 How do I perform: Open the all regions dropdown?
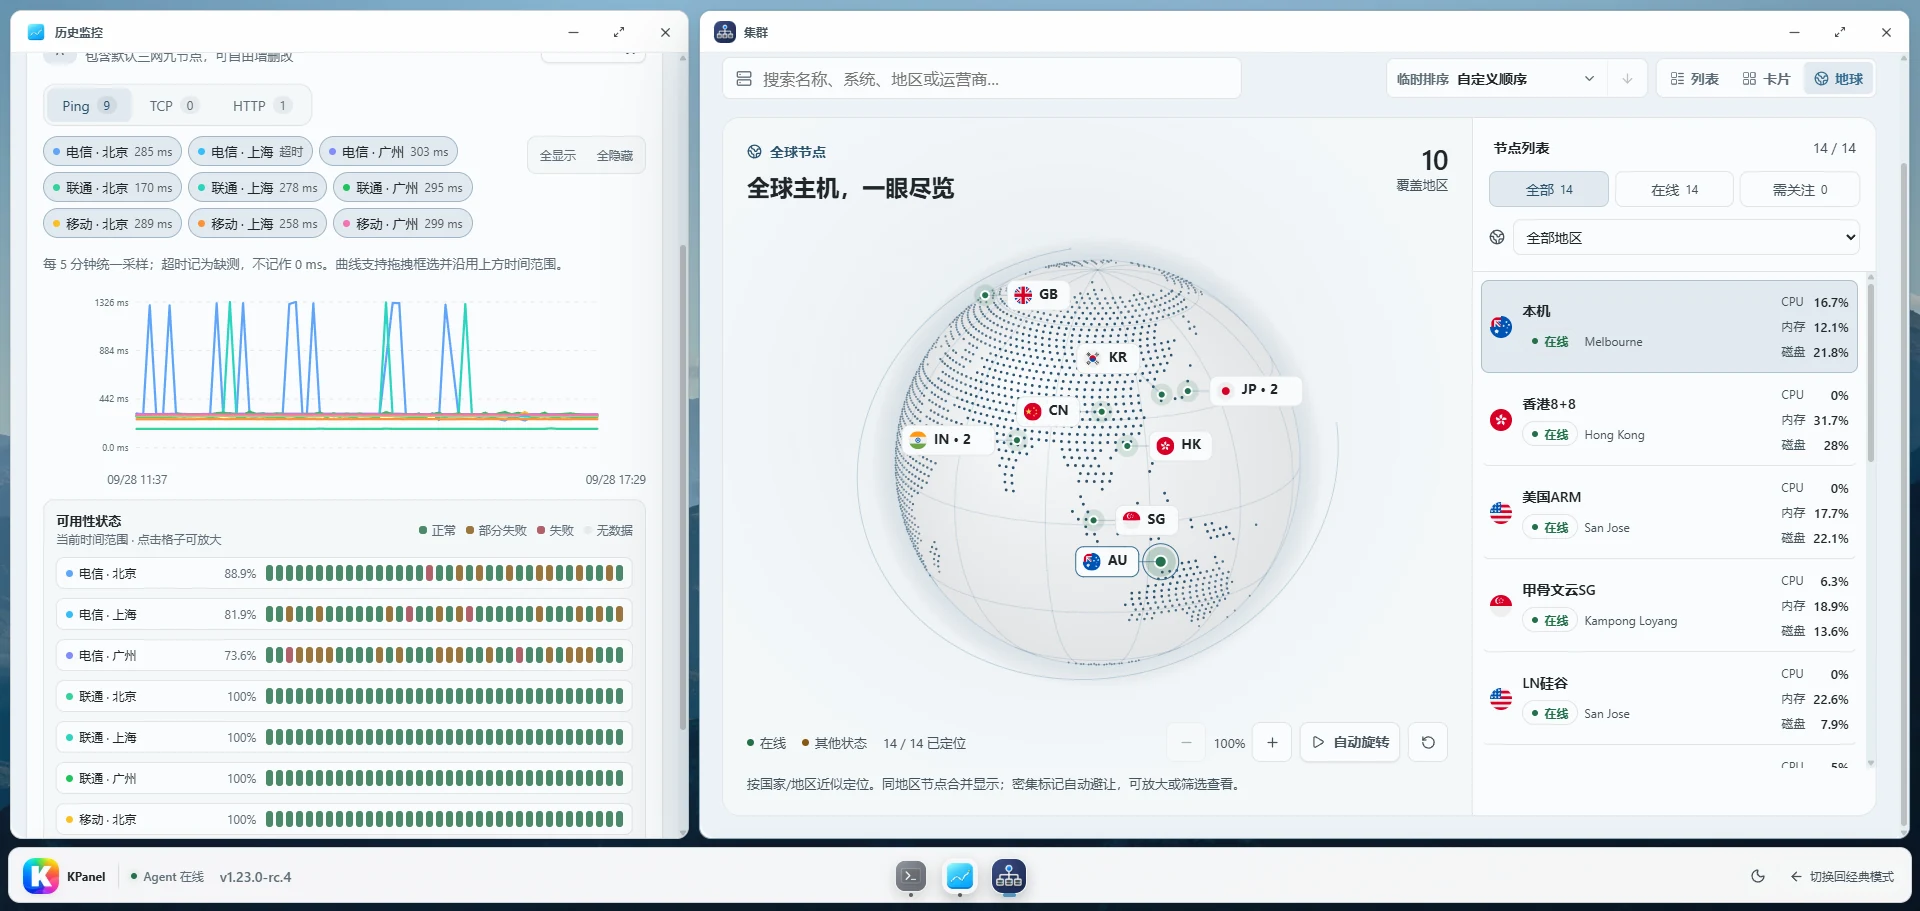(x=1687, y=238)
